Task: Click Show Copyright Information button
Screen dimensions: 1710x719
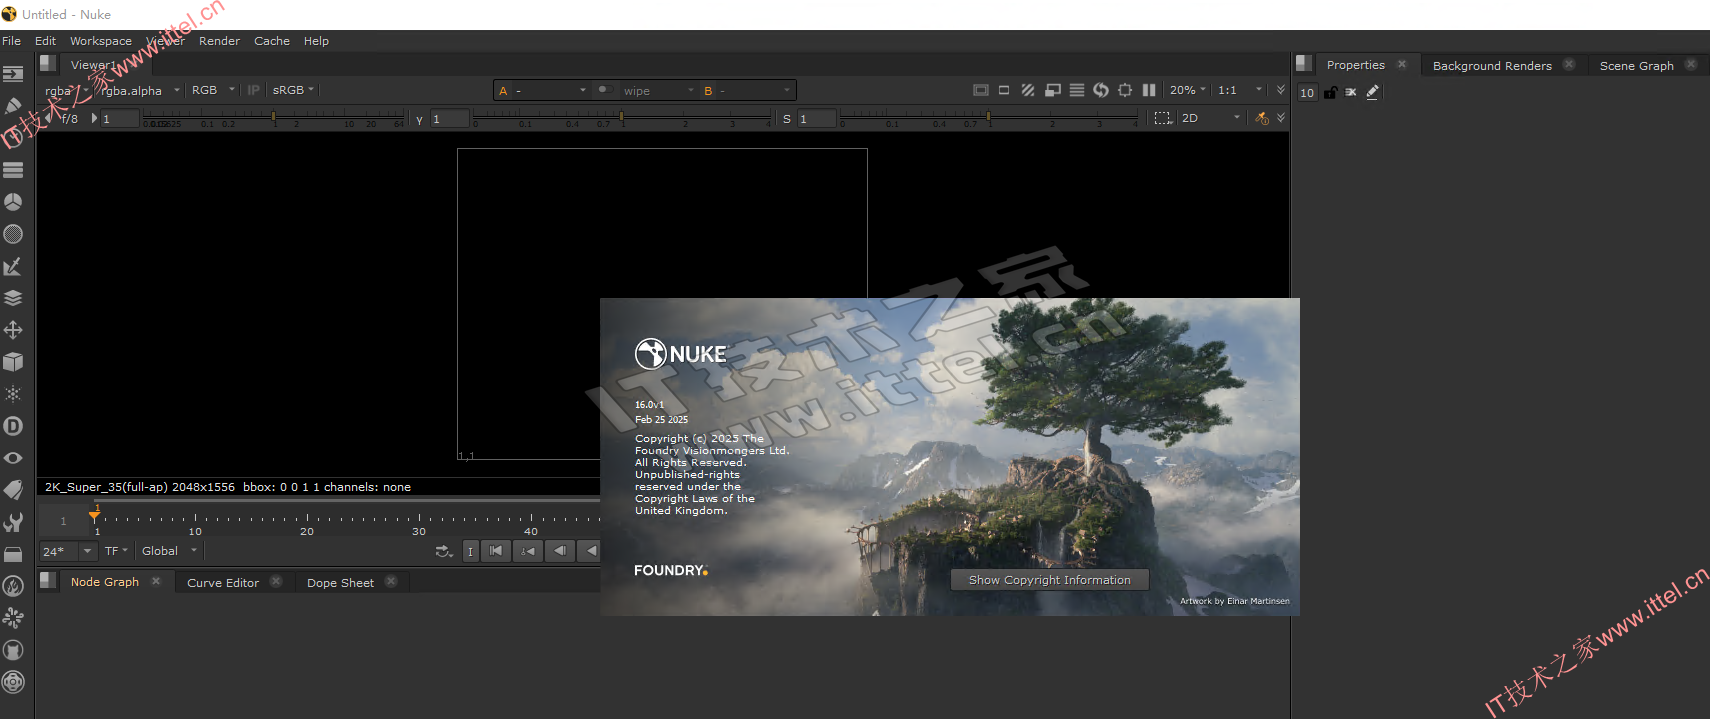Action: coord(1050,580)
